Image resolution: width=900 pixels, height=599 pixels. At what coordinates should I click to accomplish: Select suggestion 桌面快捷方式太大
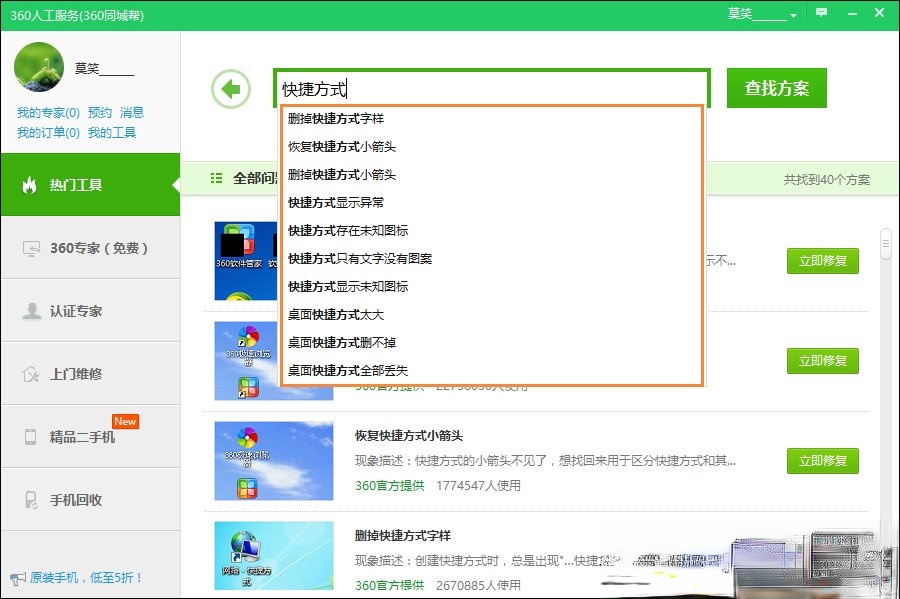point(491,315)
